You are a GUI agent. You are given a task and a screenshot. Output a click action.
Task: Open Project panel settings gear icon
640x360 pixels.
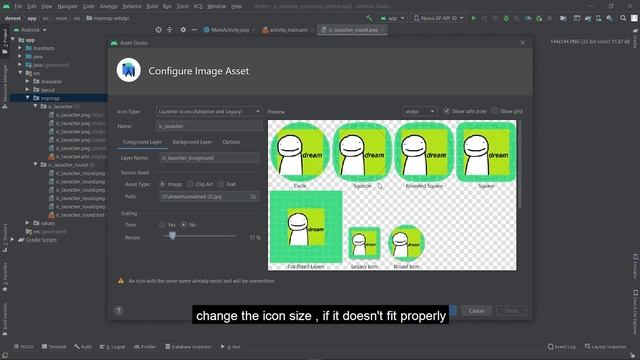pos(183,30)
